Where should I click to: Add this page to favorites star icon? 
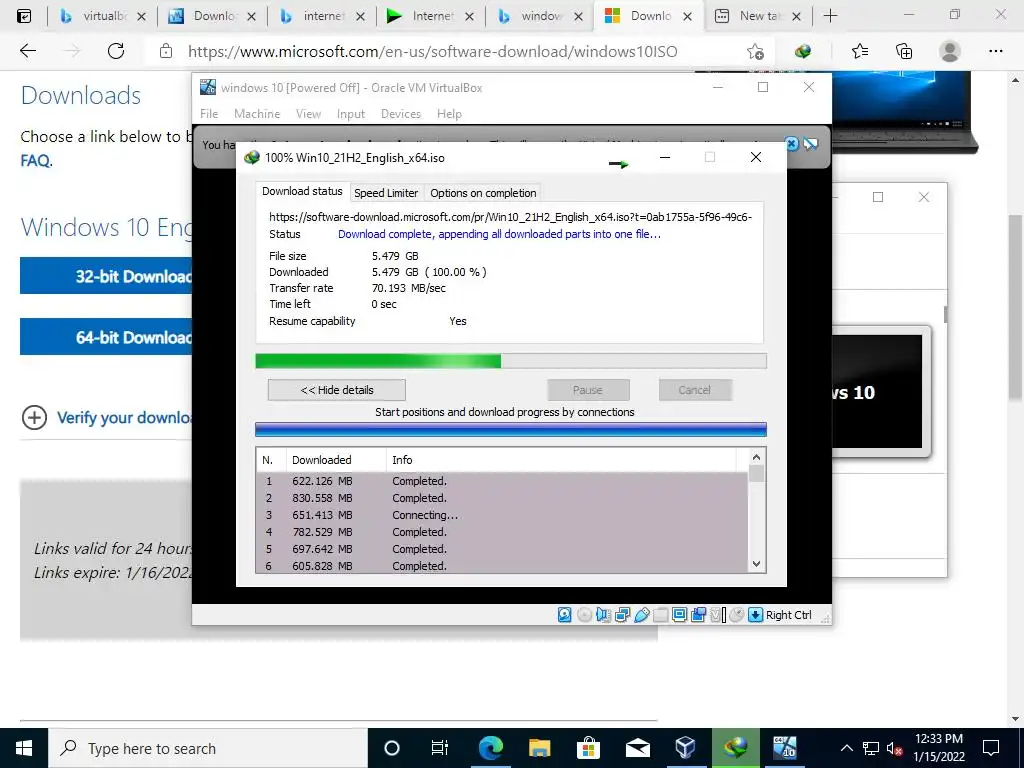click(755, 52)
